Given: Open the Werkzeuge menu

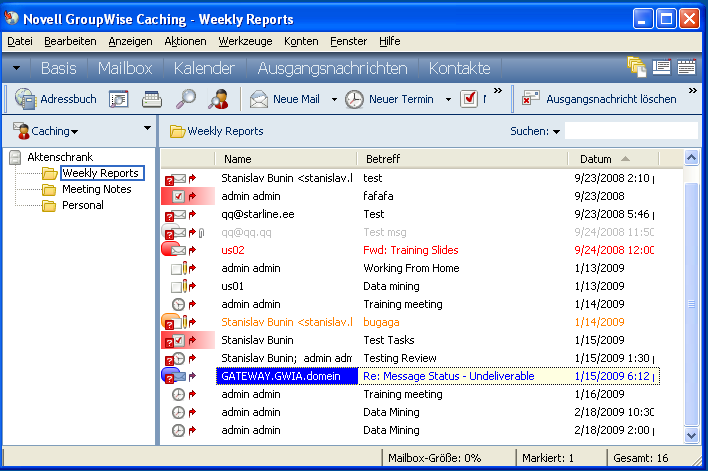Looking at the screenshot, I should click(245, 41).
